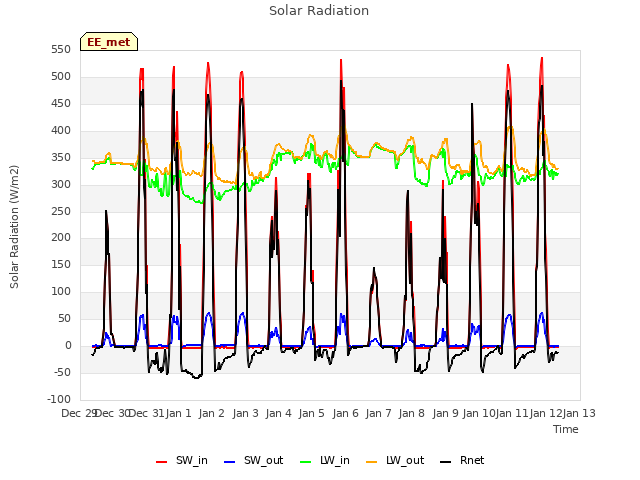Viewport: 640px width, 480px height.
Task: Click the Jan 13 x-axis date label
Action: point(579,413)
